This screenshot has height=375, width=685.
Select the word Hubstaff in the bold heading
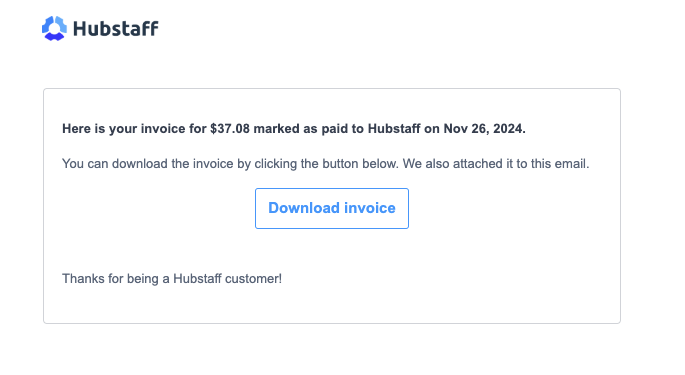click(x=394, y=128)
